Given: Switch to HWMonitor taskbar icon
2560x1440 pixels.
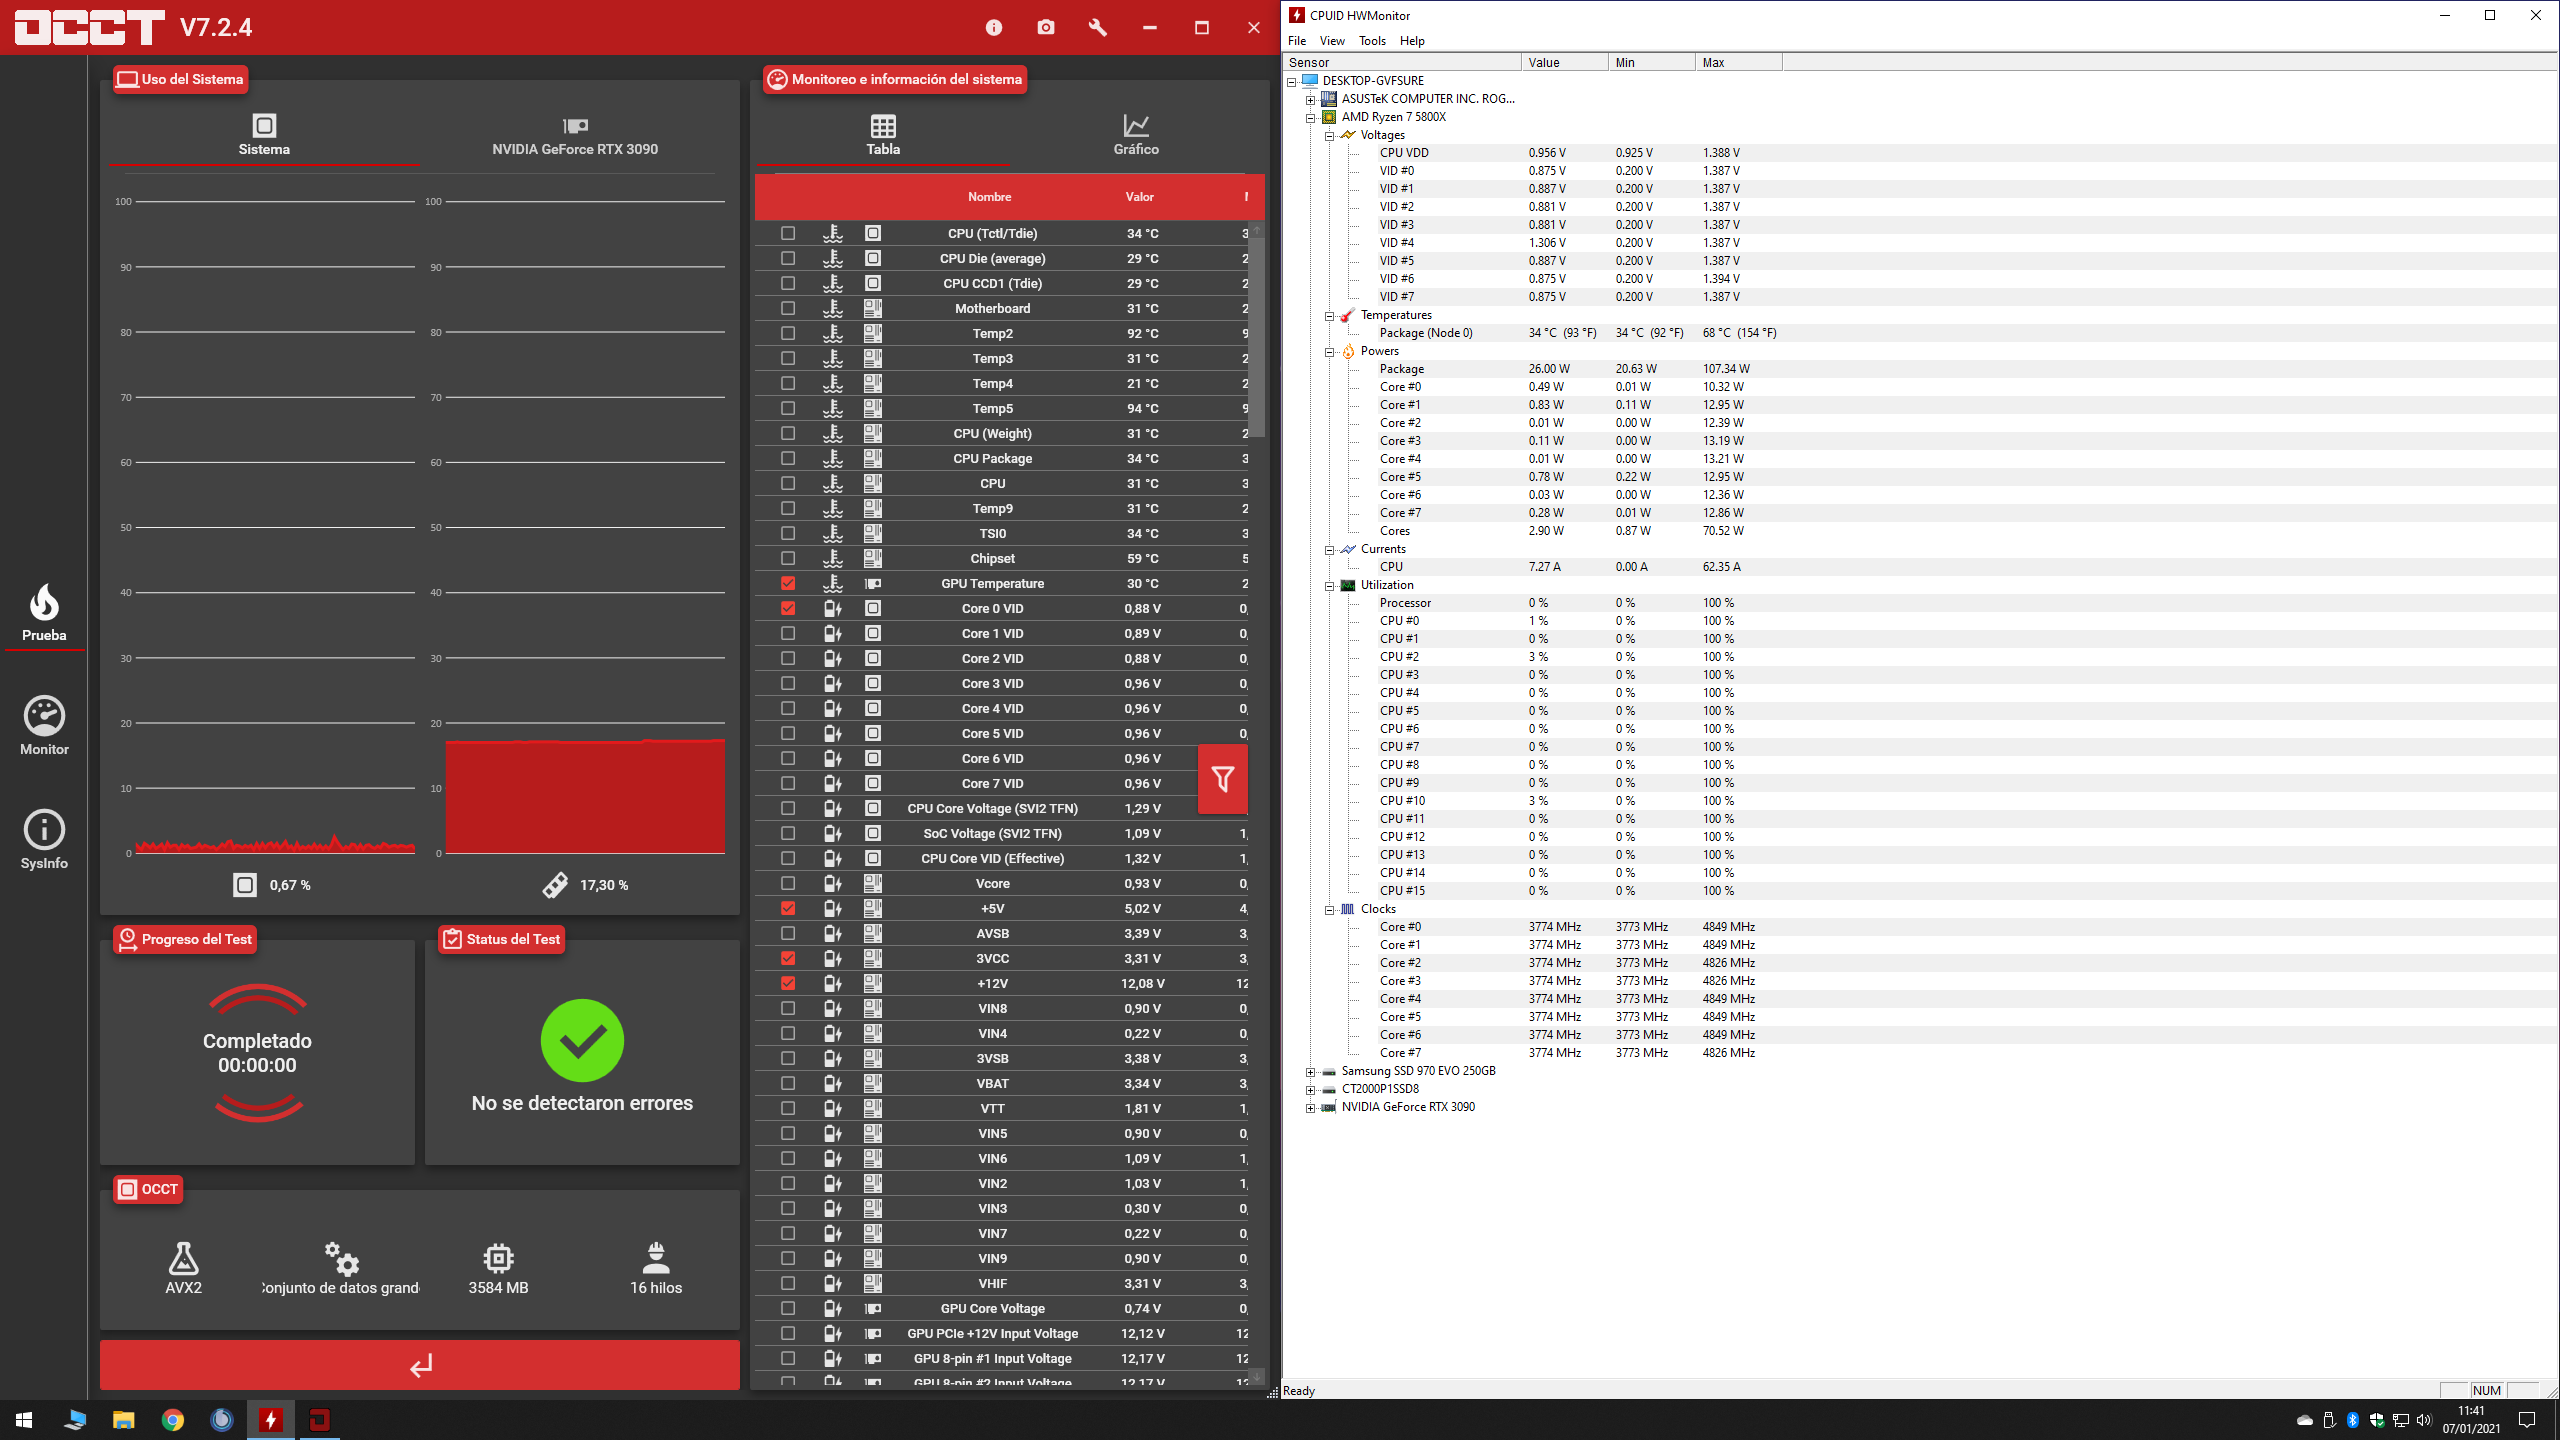Looking at the screenshot, I should coord(271,1420).
